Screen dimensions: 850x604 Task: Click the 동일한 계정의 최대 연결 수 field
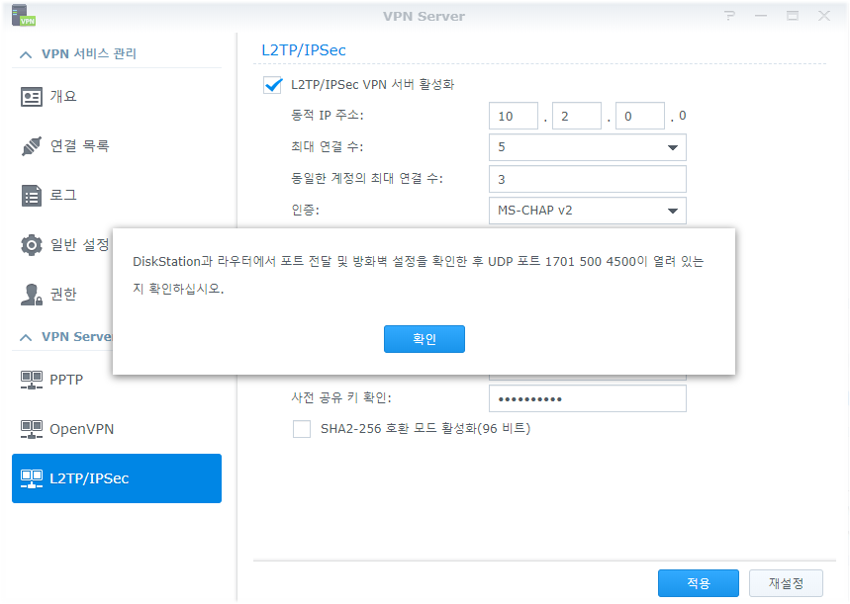point(588,179)
